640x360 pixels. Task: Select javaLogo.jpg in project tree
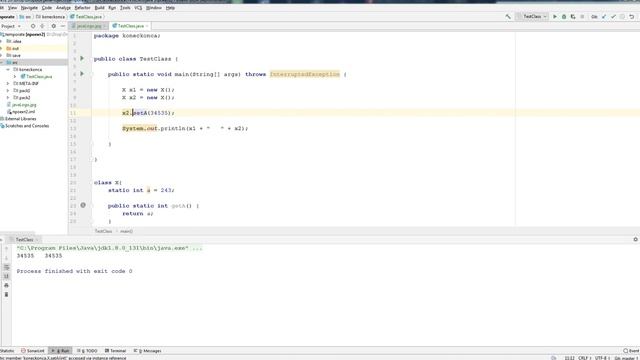tap(22, 105)
